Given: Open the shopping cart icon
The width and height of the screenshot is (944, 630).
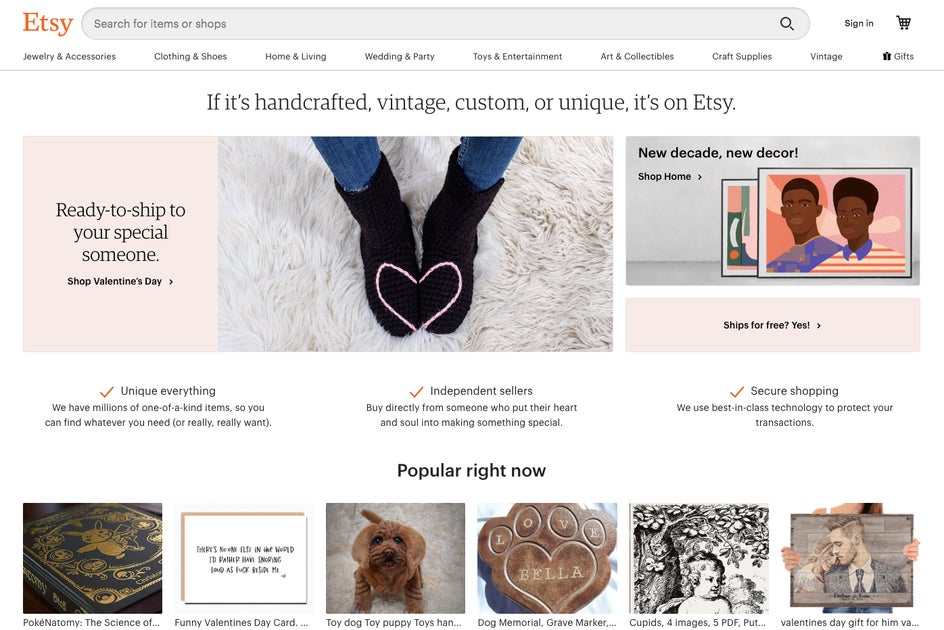Looking at the screenshot, I should pos(904,23).
